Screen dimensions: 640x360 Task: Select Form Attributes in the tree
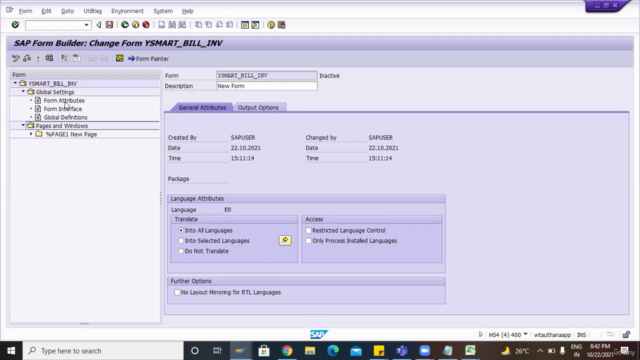64,100
